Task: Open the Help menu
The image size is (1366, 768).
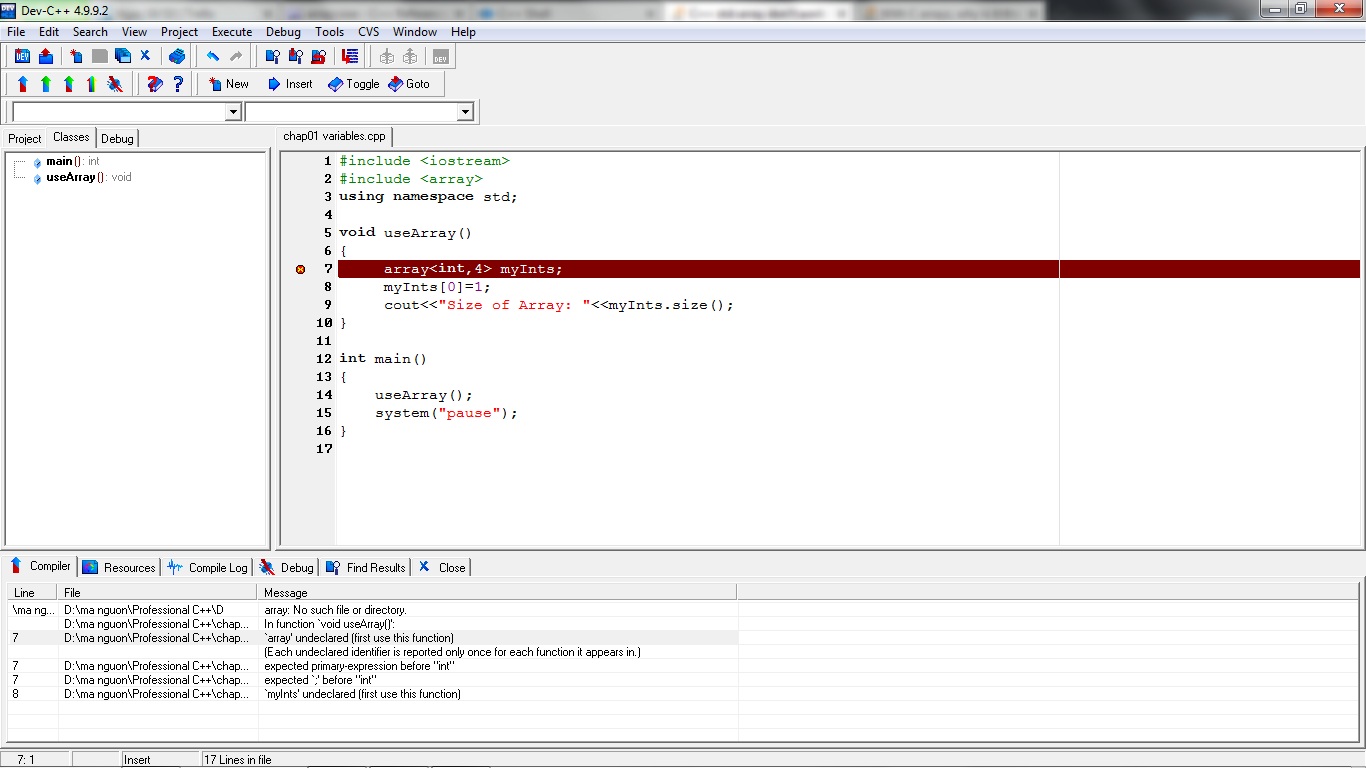Action: (x=463, y=32)
